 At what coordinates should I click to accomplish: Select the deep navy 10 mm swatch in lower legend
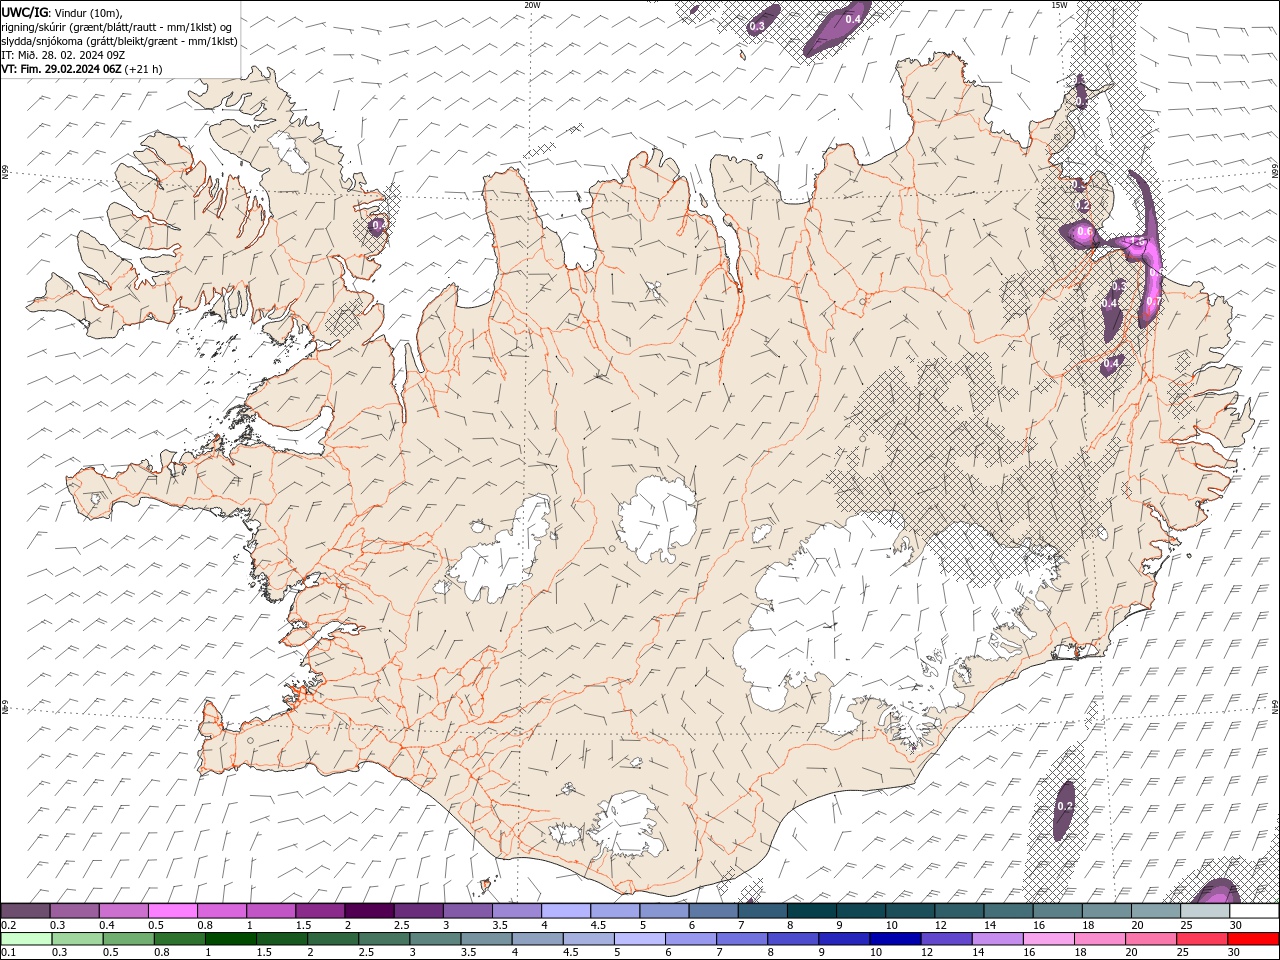894,939
